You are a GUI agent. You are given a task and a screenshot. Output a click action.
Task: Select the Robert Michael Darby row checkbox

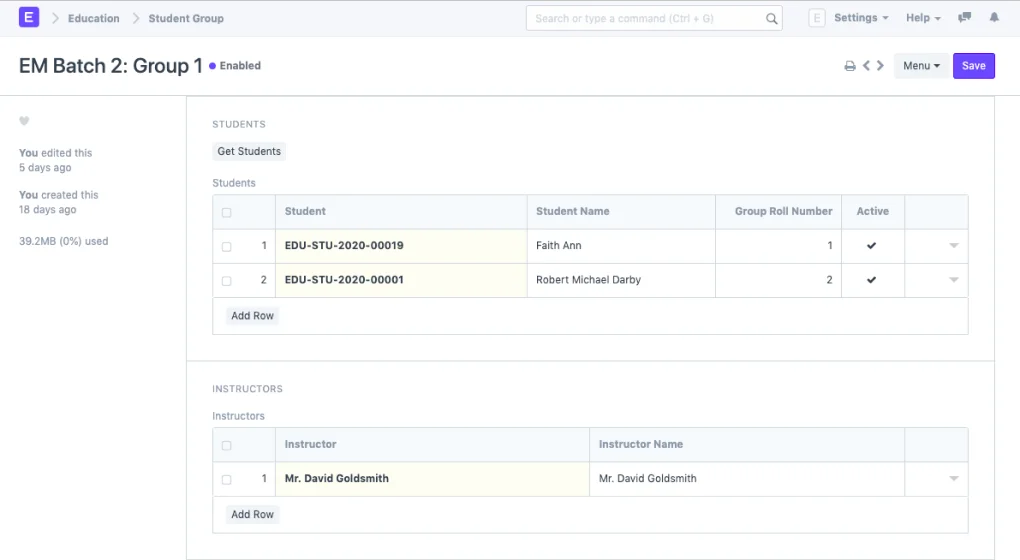[x=226, y=281]
